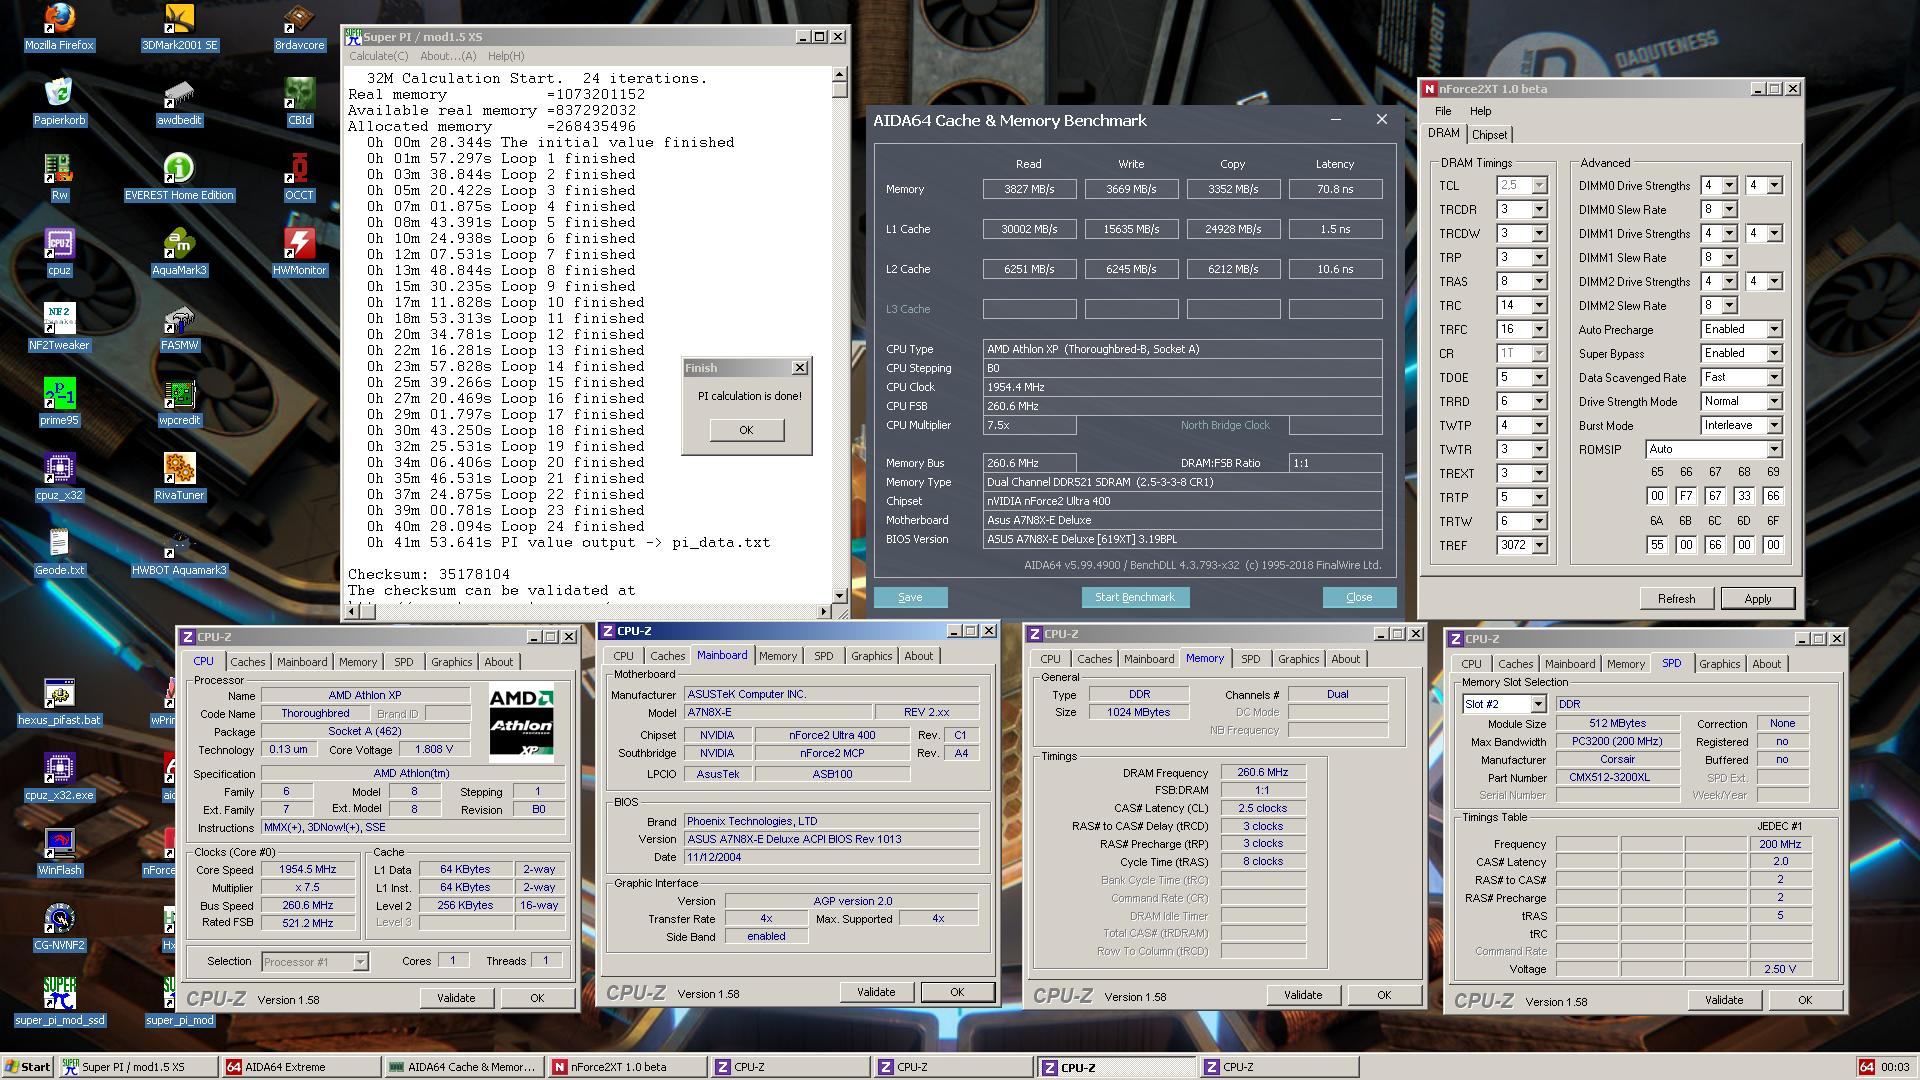Open the Mozilla Firefox desktop icon
The width and height of the screenshot is (1920, 1080).
[59, 20]
